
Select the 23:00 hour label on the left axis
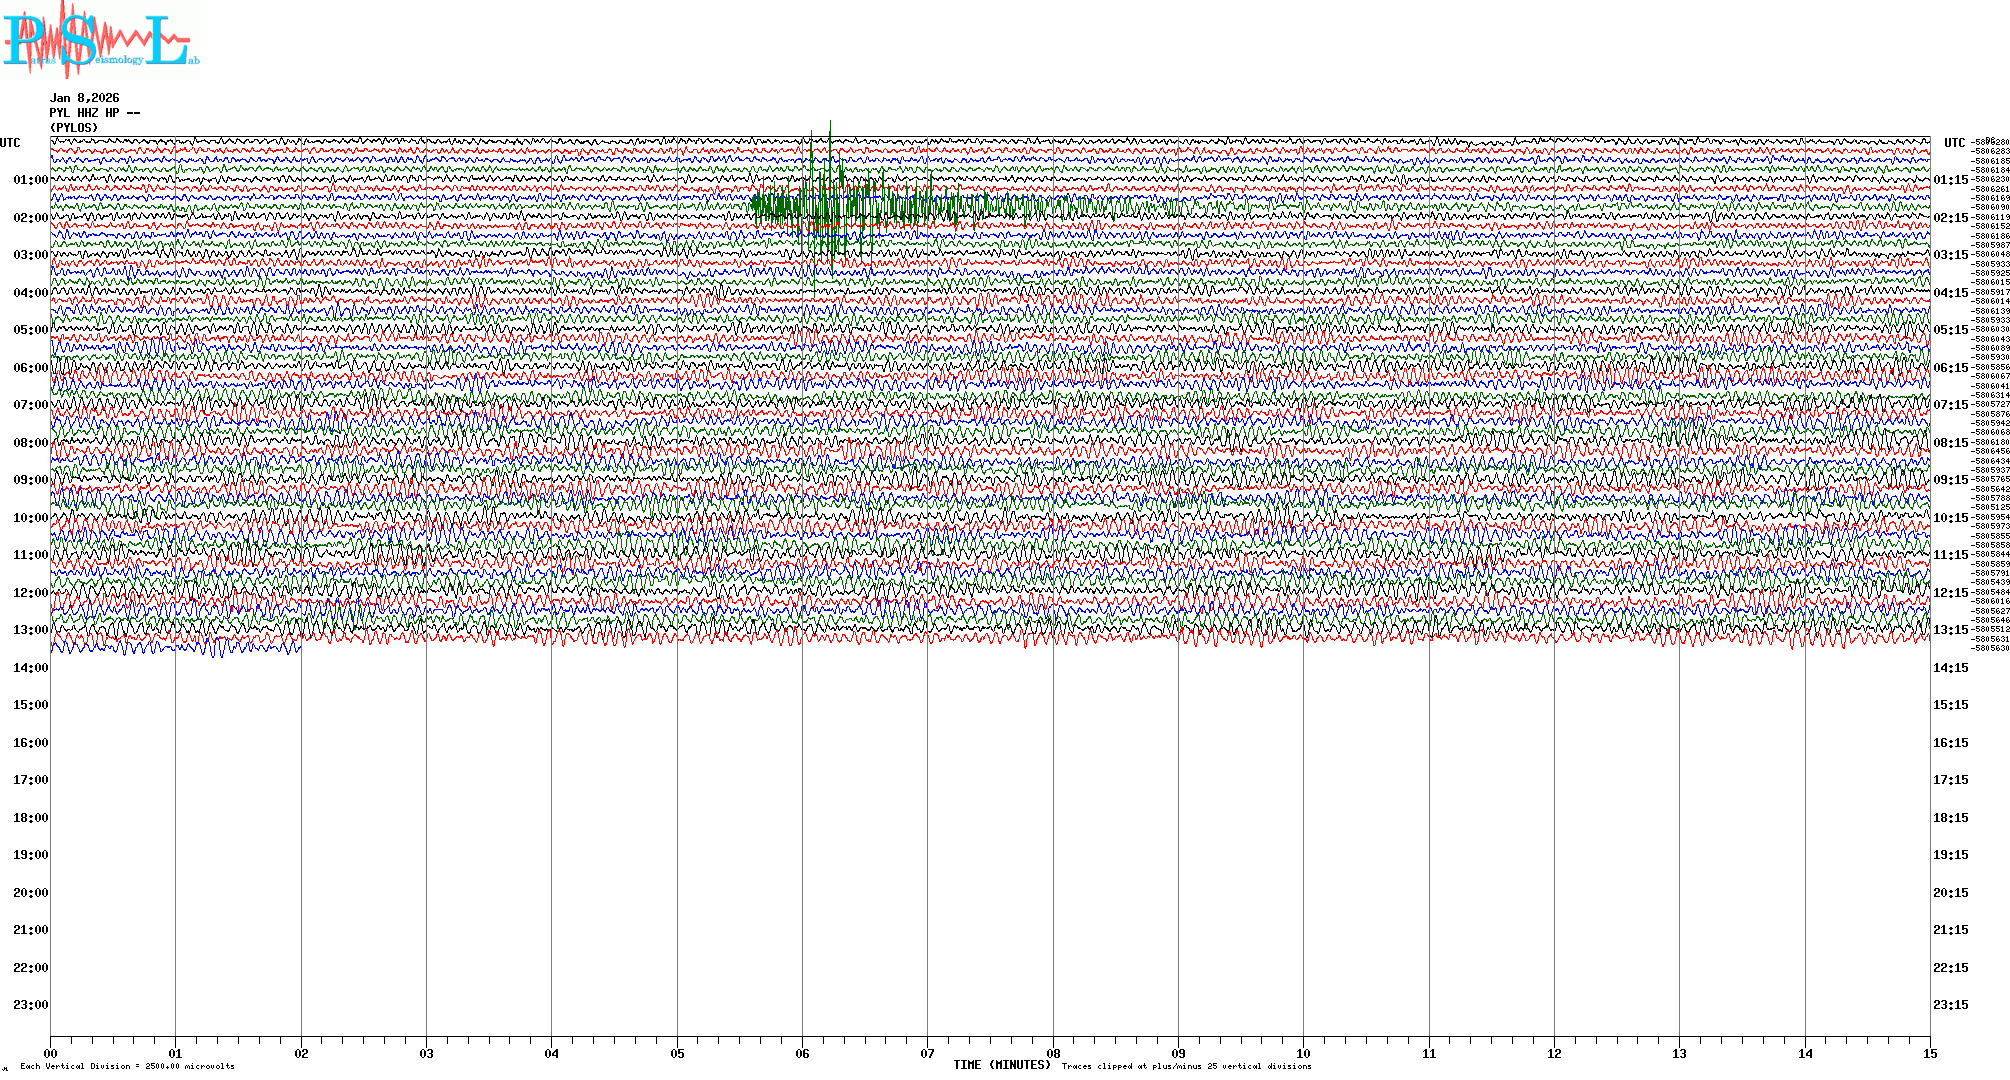point(30,1005)
